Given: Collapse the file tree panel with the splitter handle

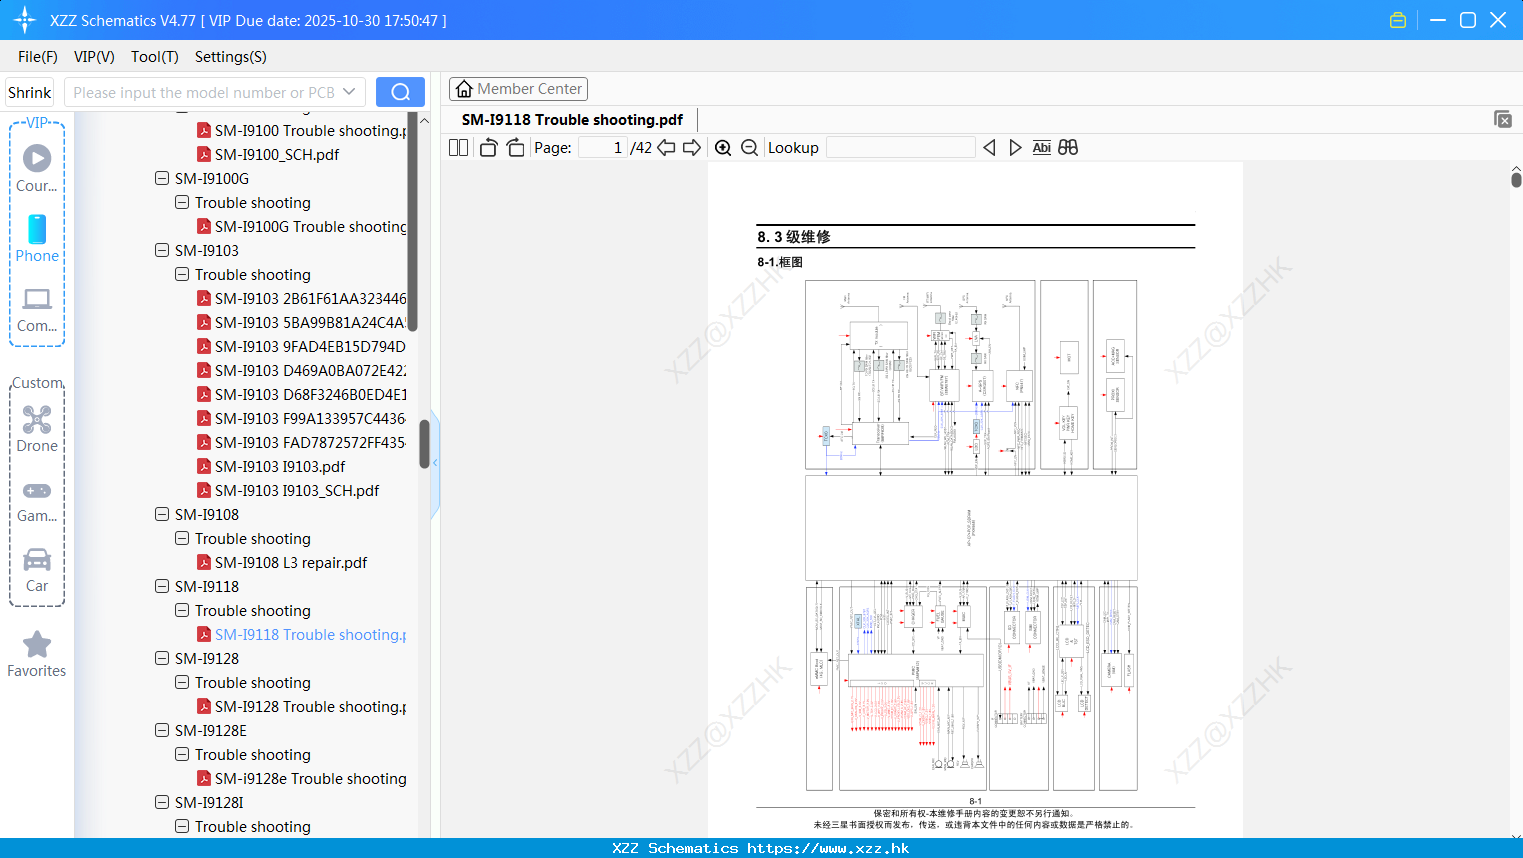Looking at the screenshot, I should pyautogui.click(x=435, y=463).
